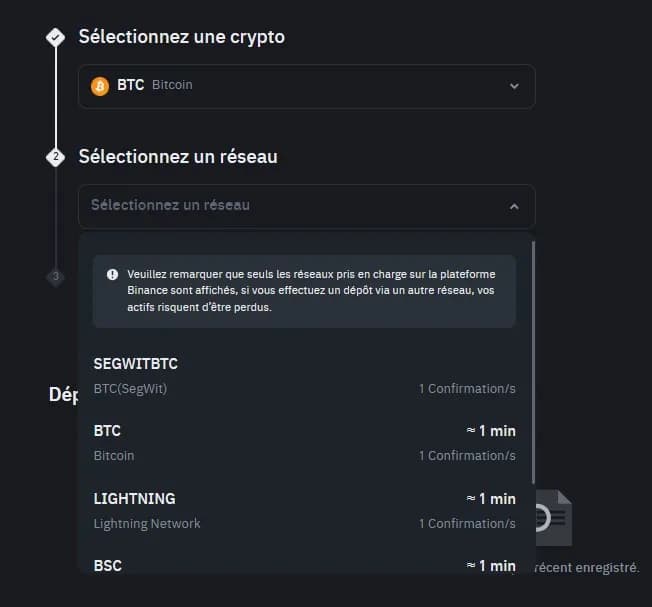Click the warning info icon in notice

[113, 274]
